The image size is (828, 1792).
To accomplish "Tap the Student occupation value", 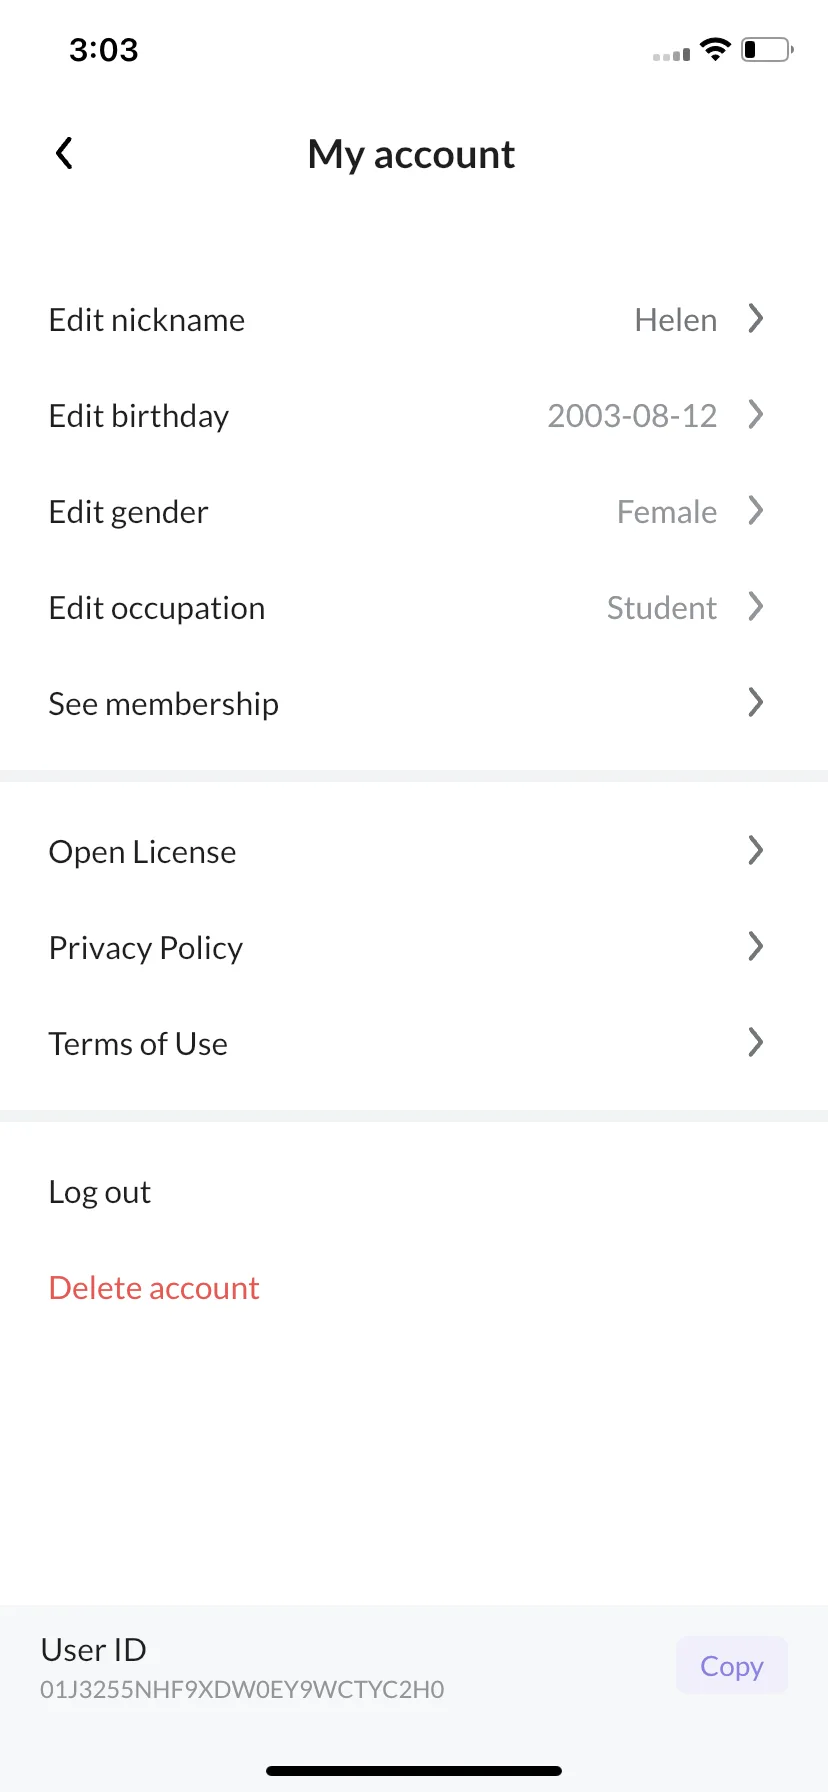I will click(x=662, y=608).
